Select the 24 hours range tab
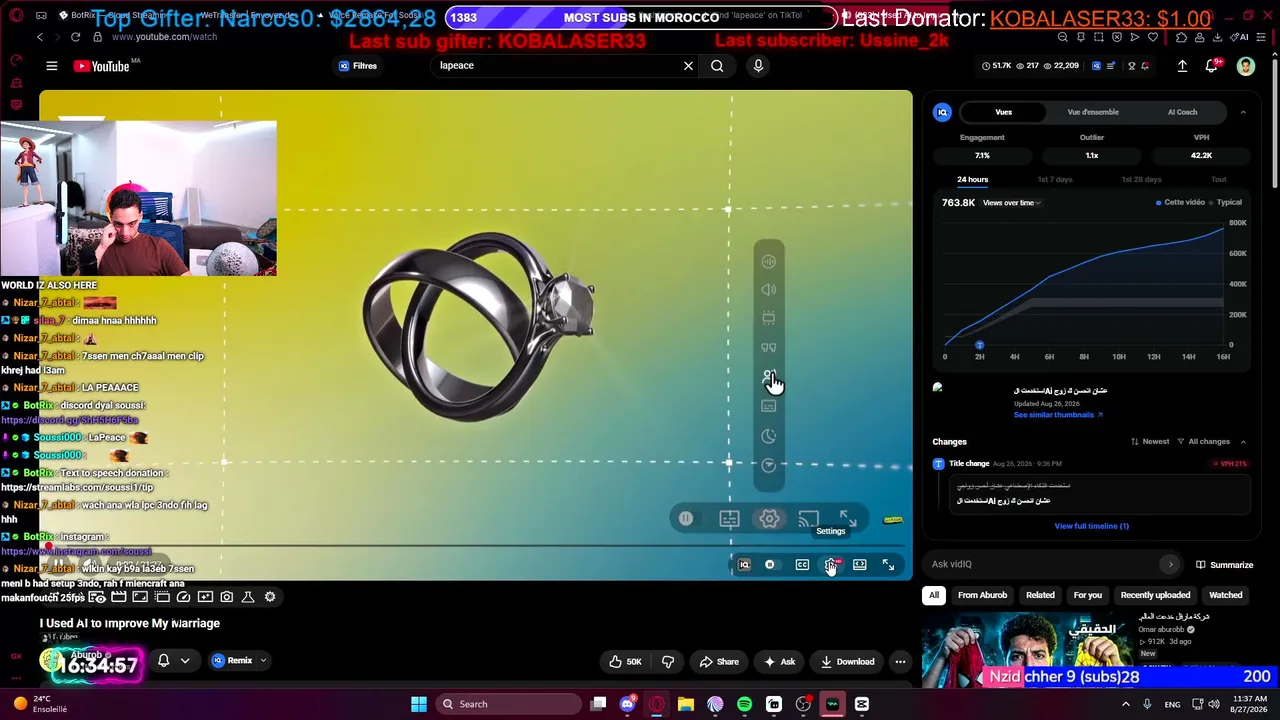The image size is (1280, 720). click(972, 180)
